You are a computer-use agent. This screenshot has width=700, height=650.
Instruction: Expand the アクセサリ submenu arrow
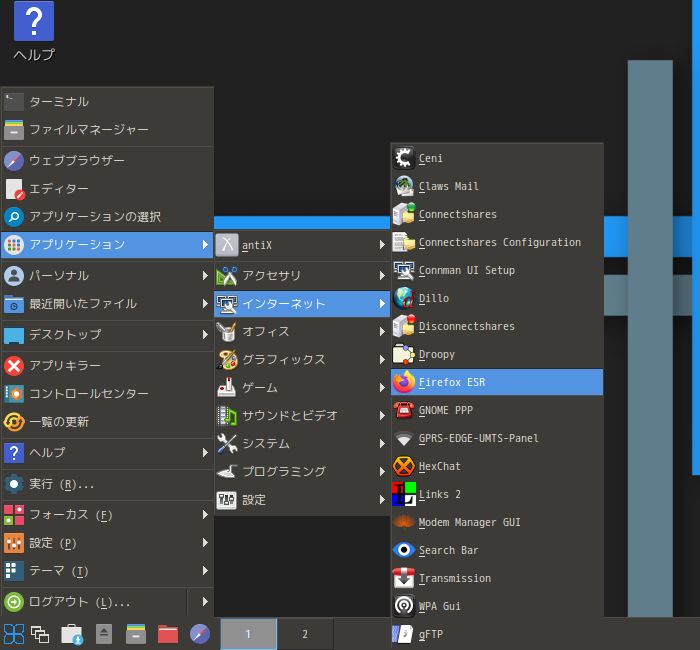tap(382, 275)
